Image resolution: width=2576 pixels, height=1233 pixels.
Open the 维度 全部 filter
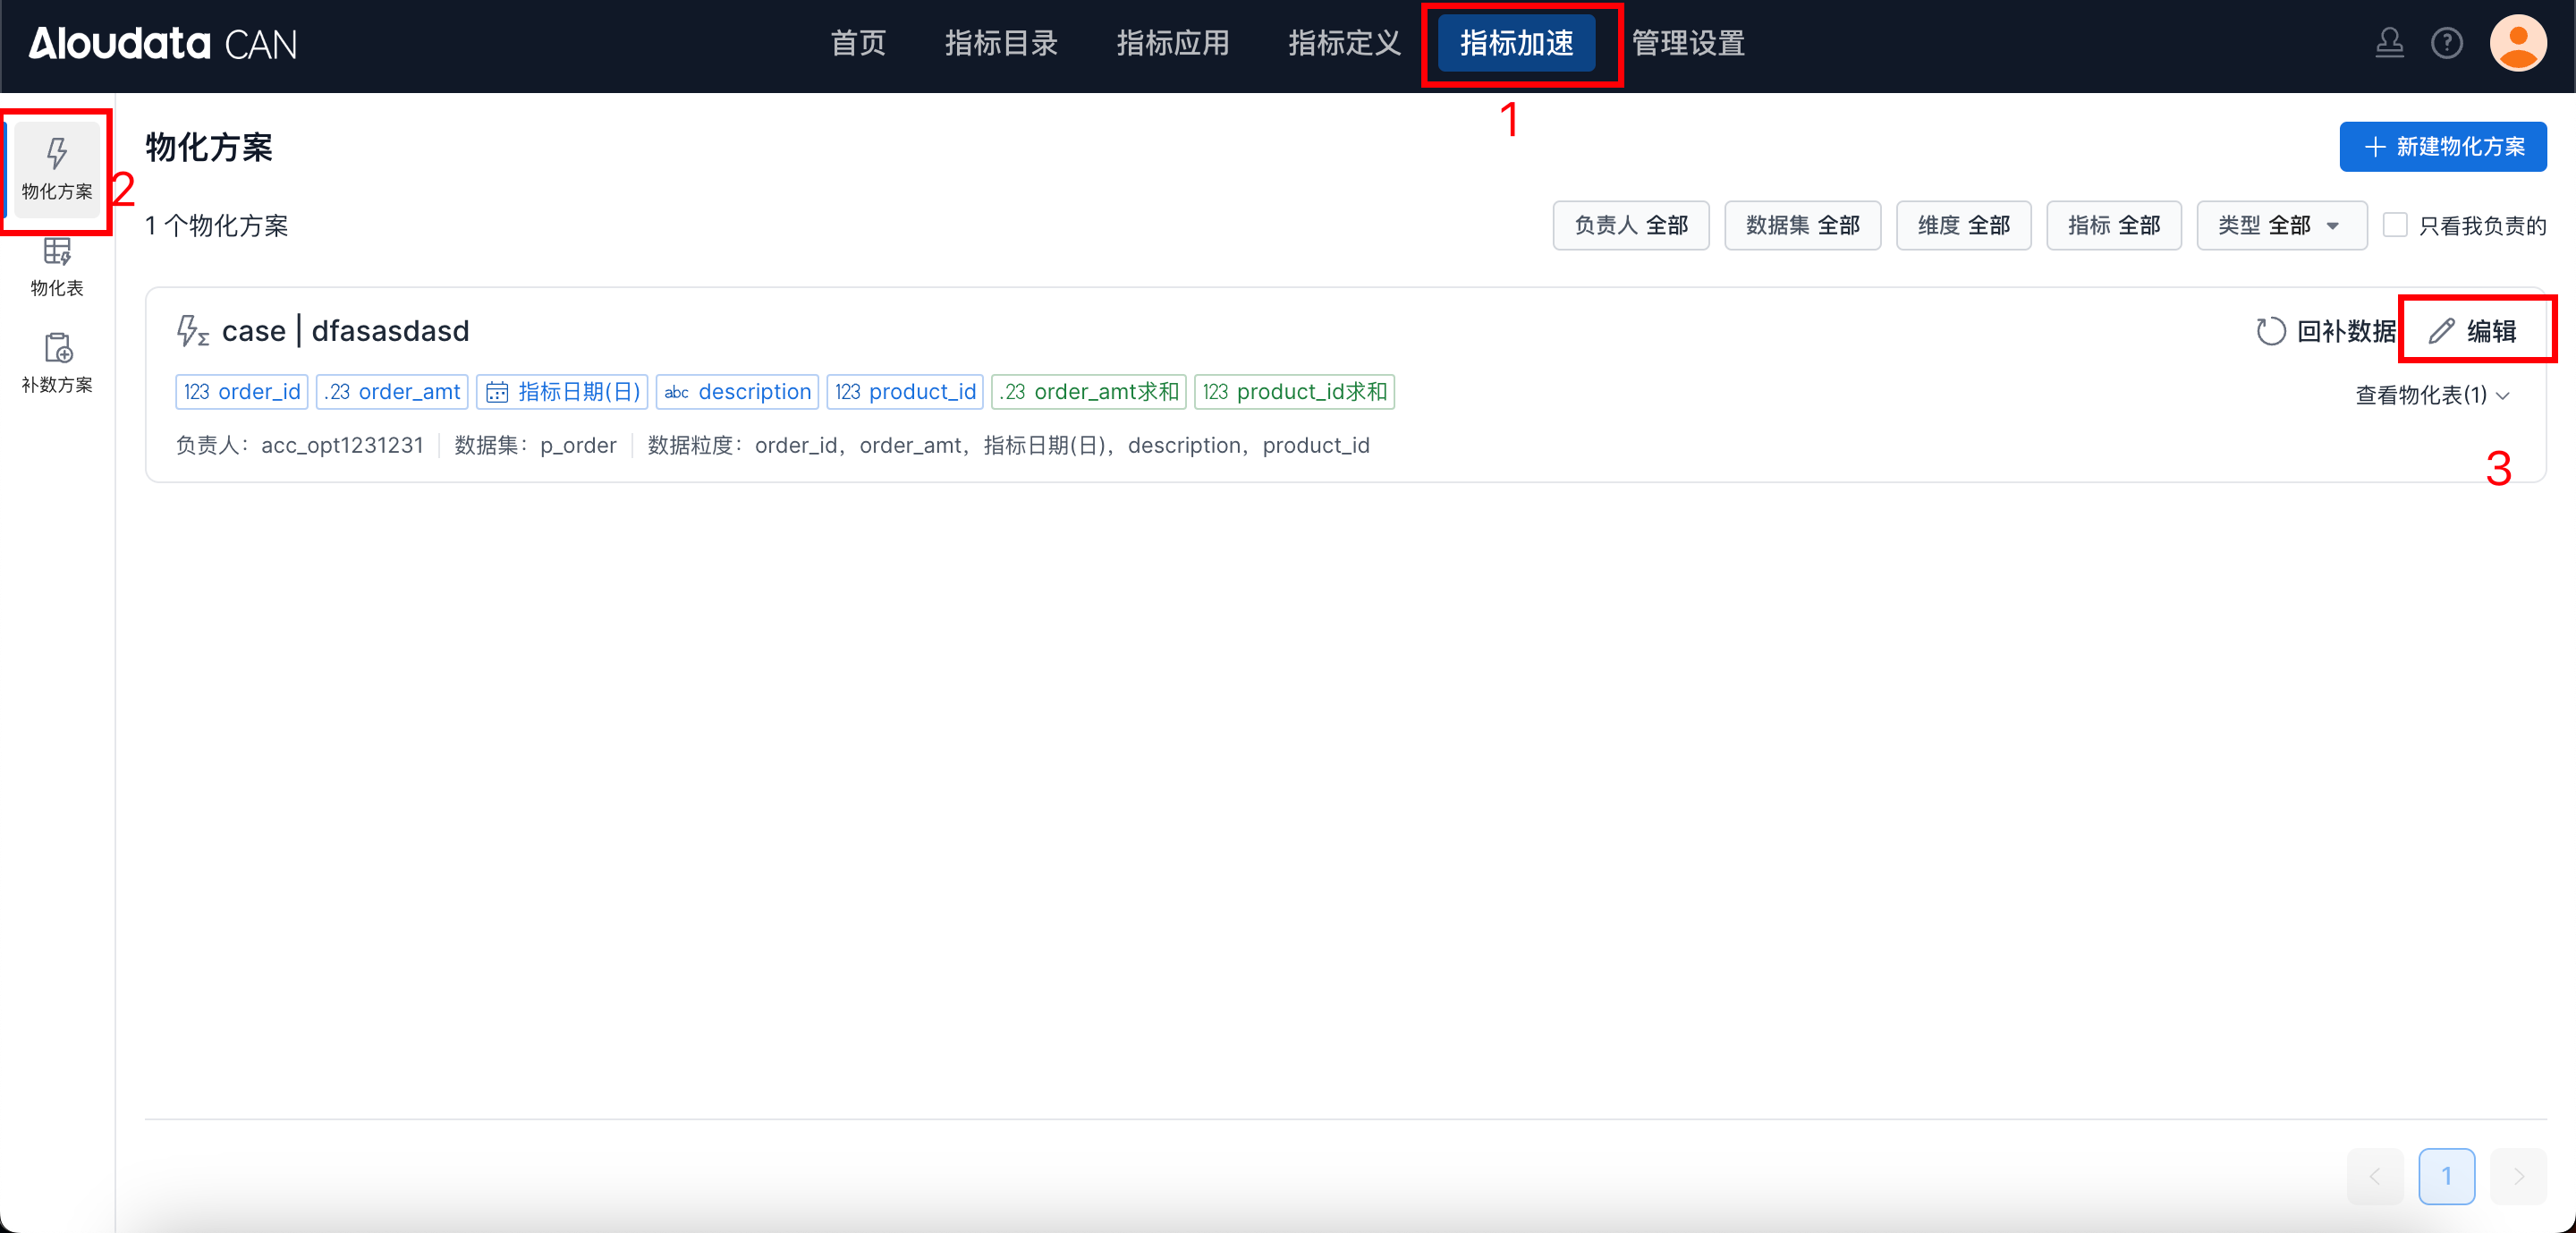click(x=1963, y=225)
